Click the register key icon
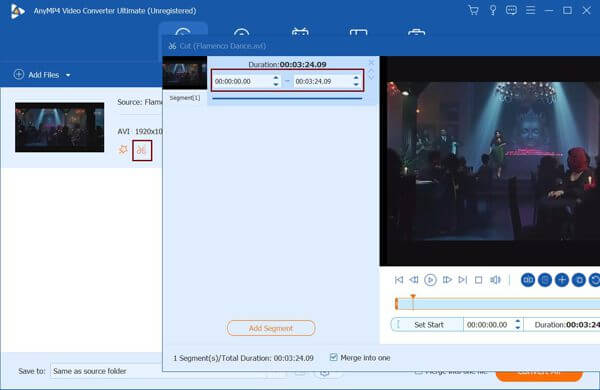The height and width of the screenshot is (390, 600). click(493, 10)
